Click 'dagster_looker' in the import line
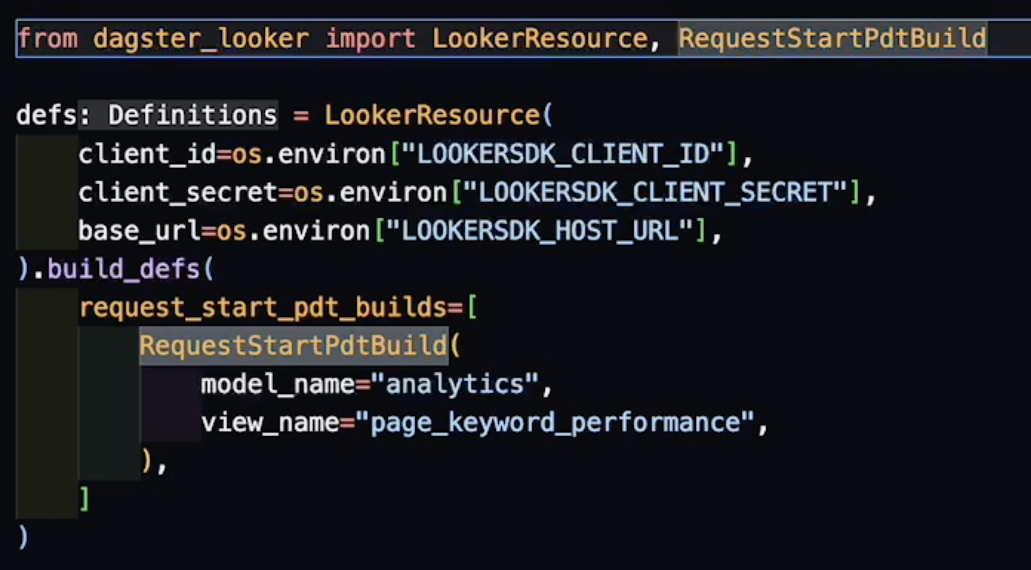The width and height of the screenshot is (1031, 570). coord(201,39)
